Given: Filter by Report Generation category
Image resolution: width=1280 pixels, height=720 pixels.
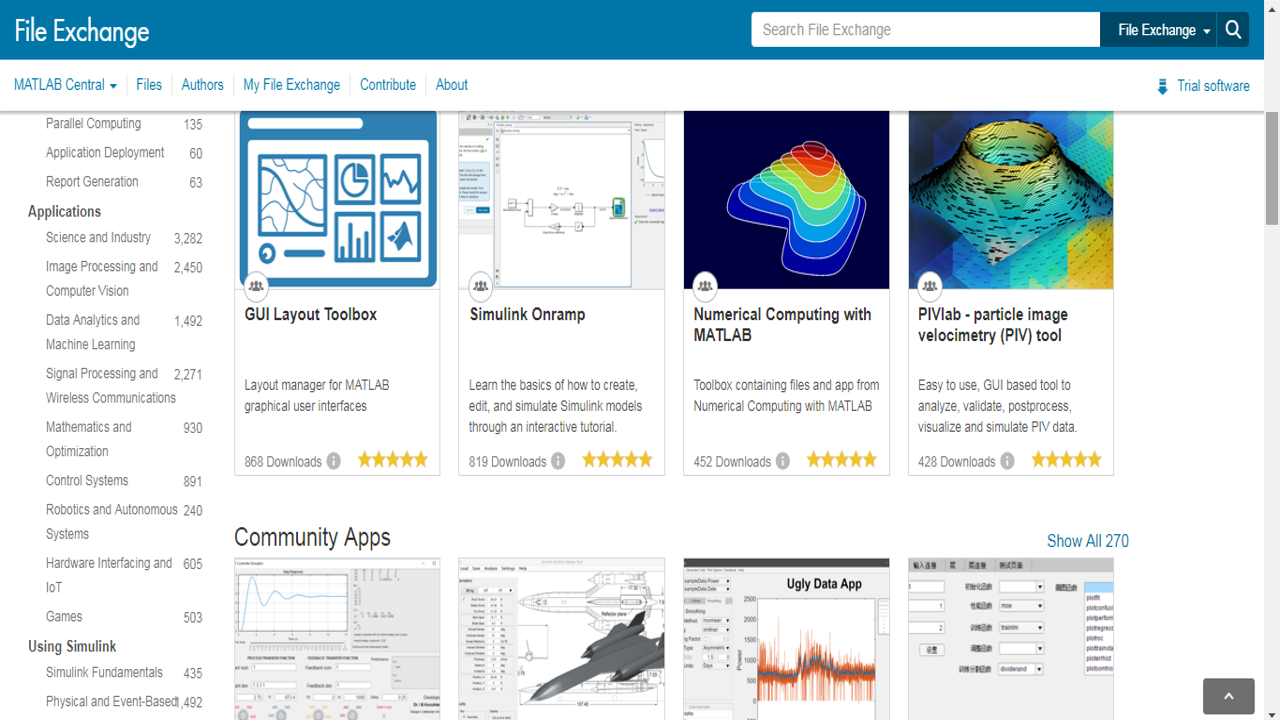Looking at the screenshot, I should [92, 182].
